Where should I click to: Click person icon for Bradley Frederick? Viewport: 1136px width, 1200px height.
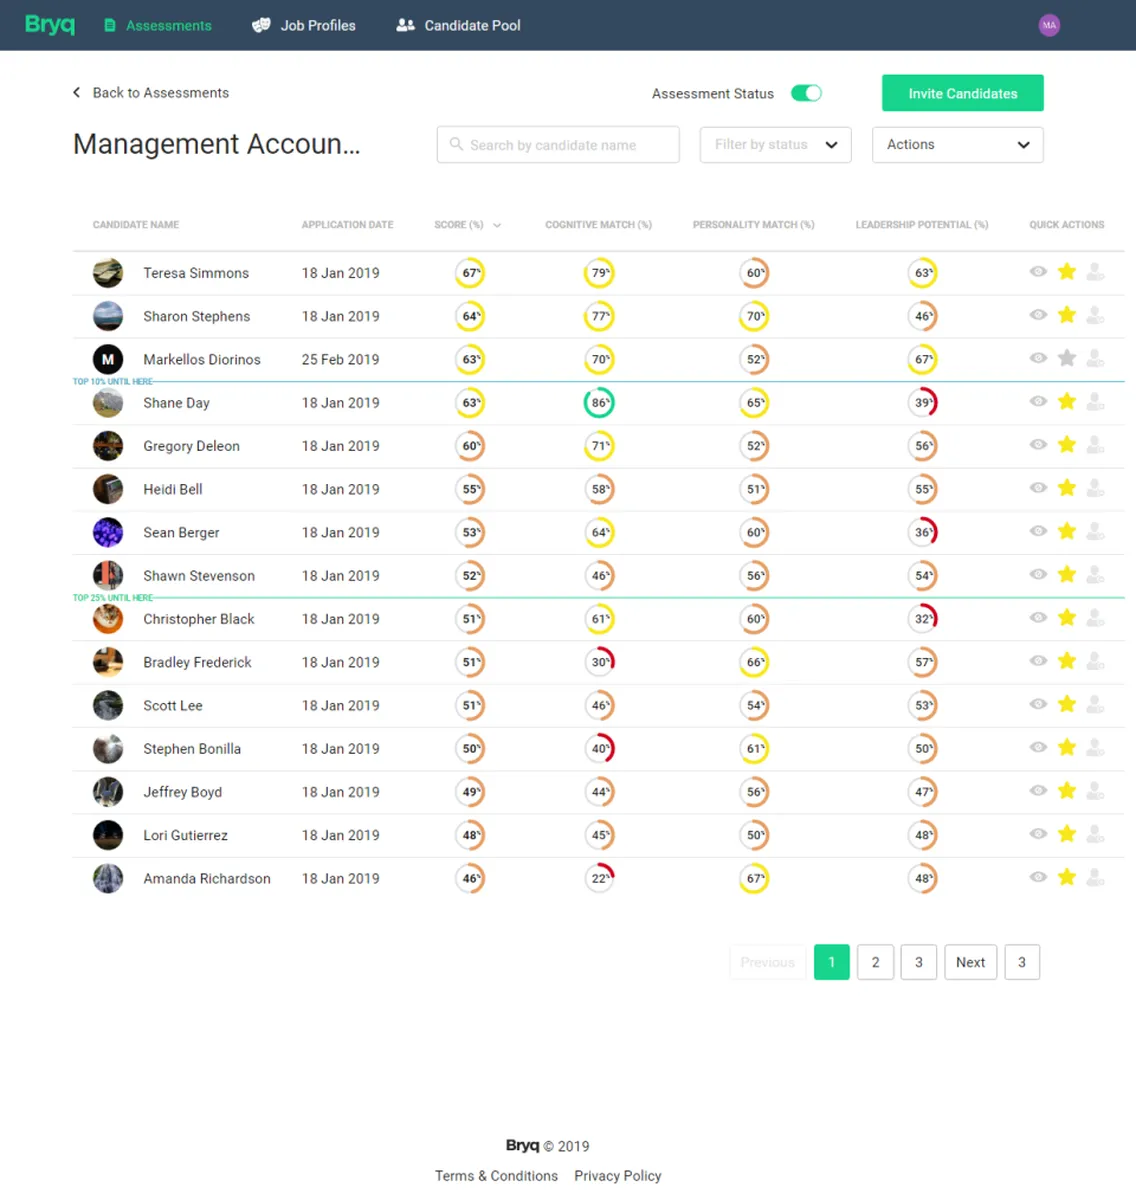(1096, 661)
